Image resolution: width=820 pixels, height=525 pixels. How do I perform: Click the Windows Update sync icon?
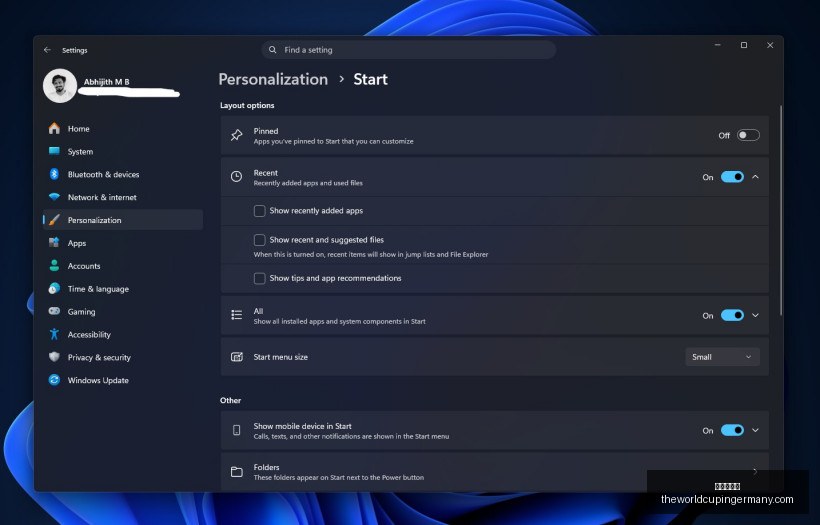(54, 380)
